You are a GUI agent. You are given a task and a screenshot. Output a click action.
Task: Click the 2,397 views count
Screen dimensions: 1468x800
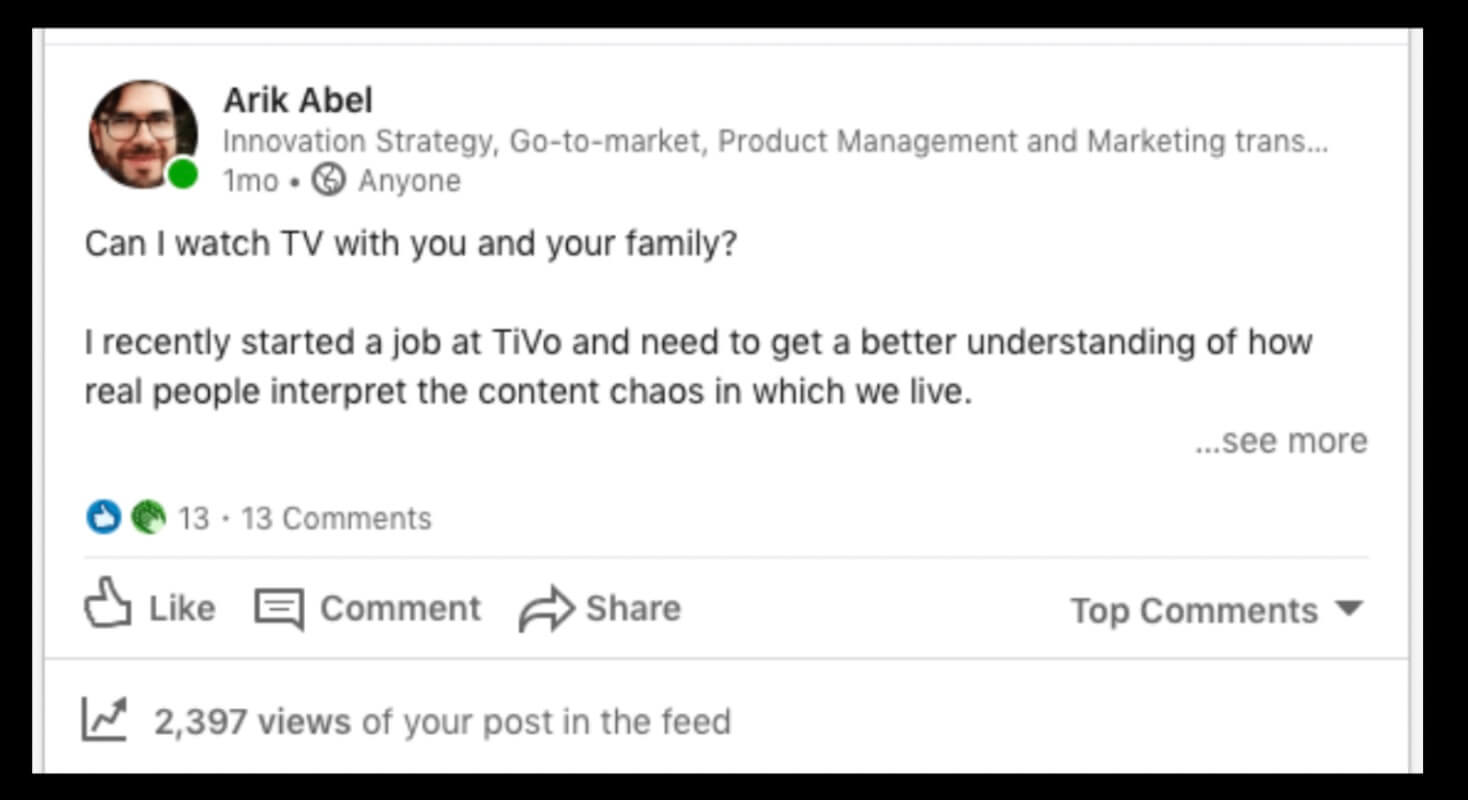coord(249,720)
